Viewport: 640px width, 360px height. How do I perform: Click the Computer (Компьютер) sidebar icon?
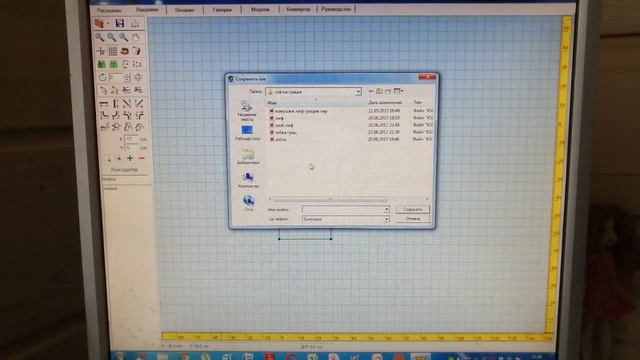coord(248,180)
